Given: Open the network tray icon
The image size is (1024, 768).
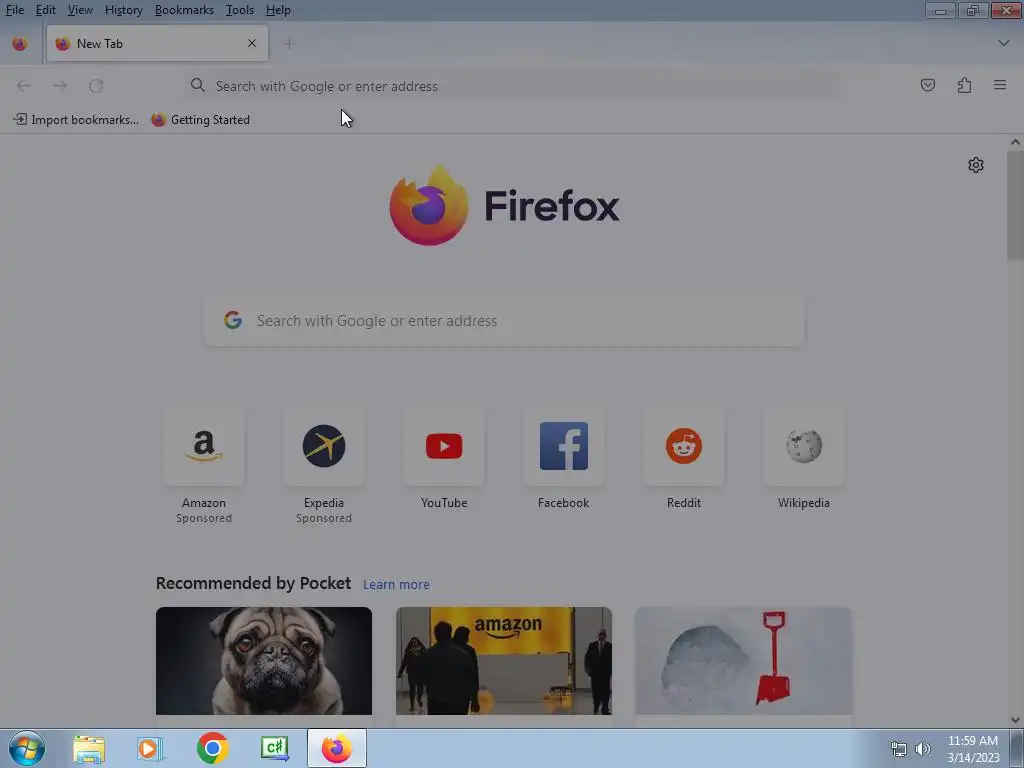Looking at the screenshot, I should (x=899, y=749).
